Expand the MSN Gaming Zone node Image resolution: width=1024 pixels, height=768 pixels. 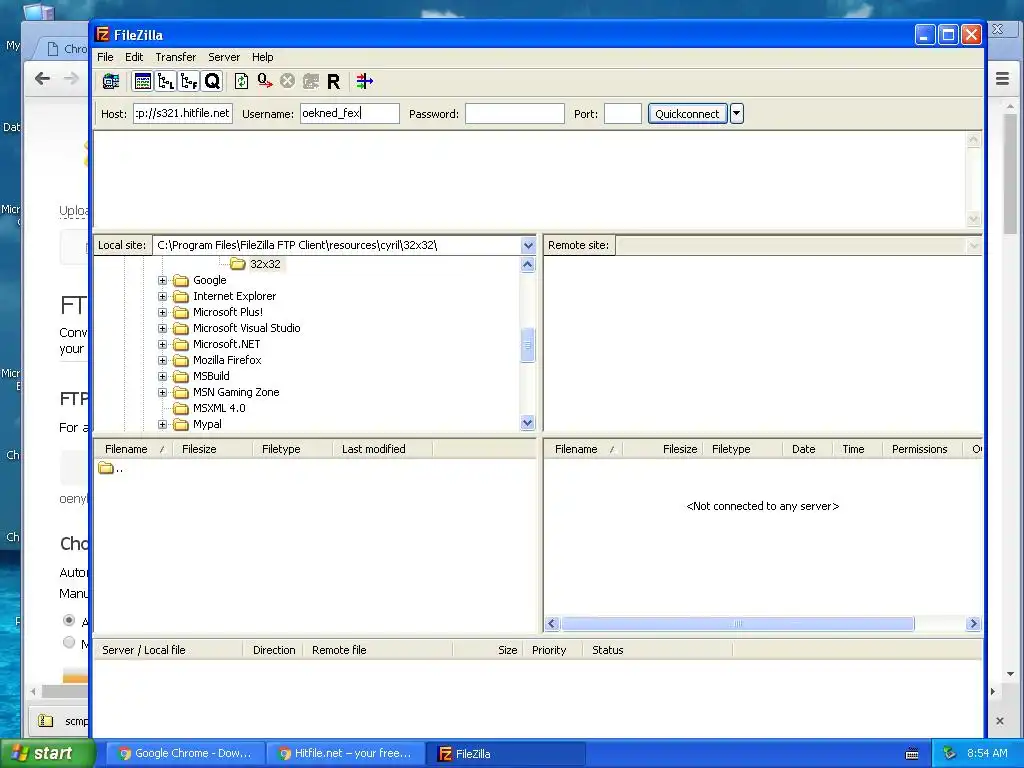coord(163,392)
